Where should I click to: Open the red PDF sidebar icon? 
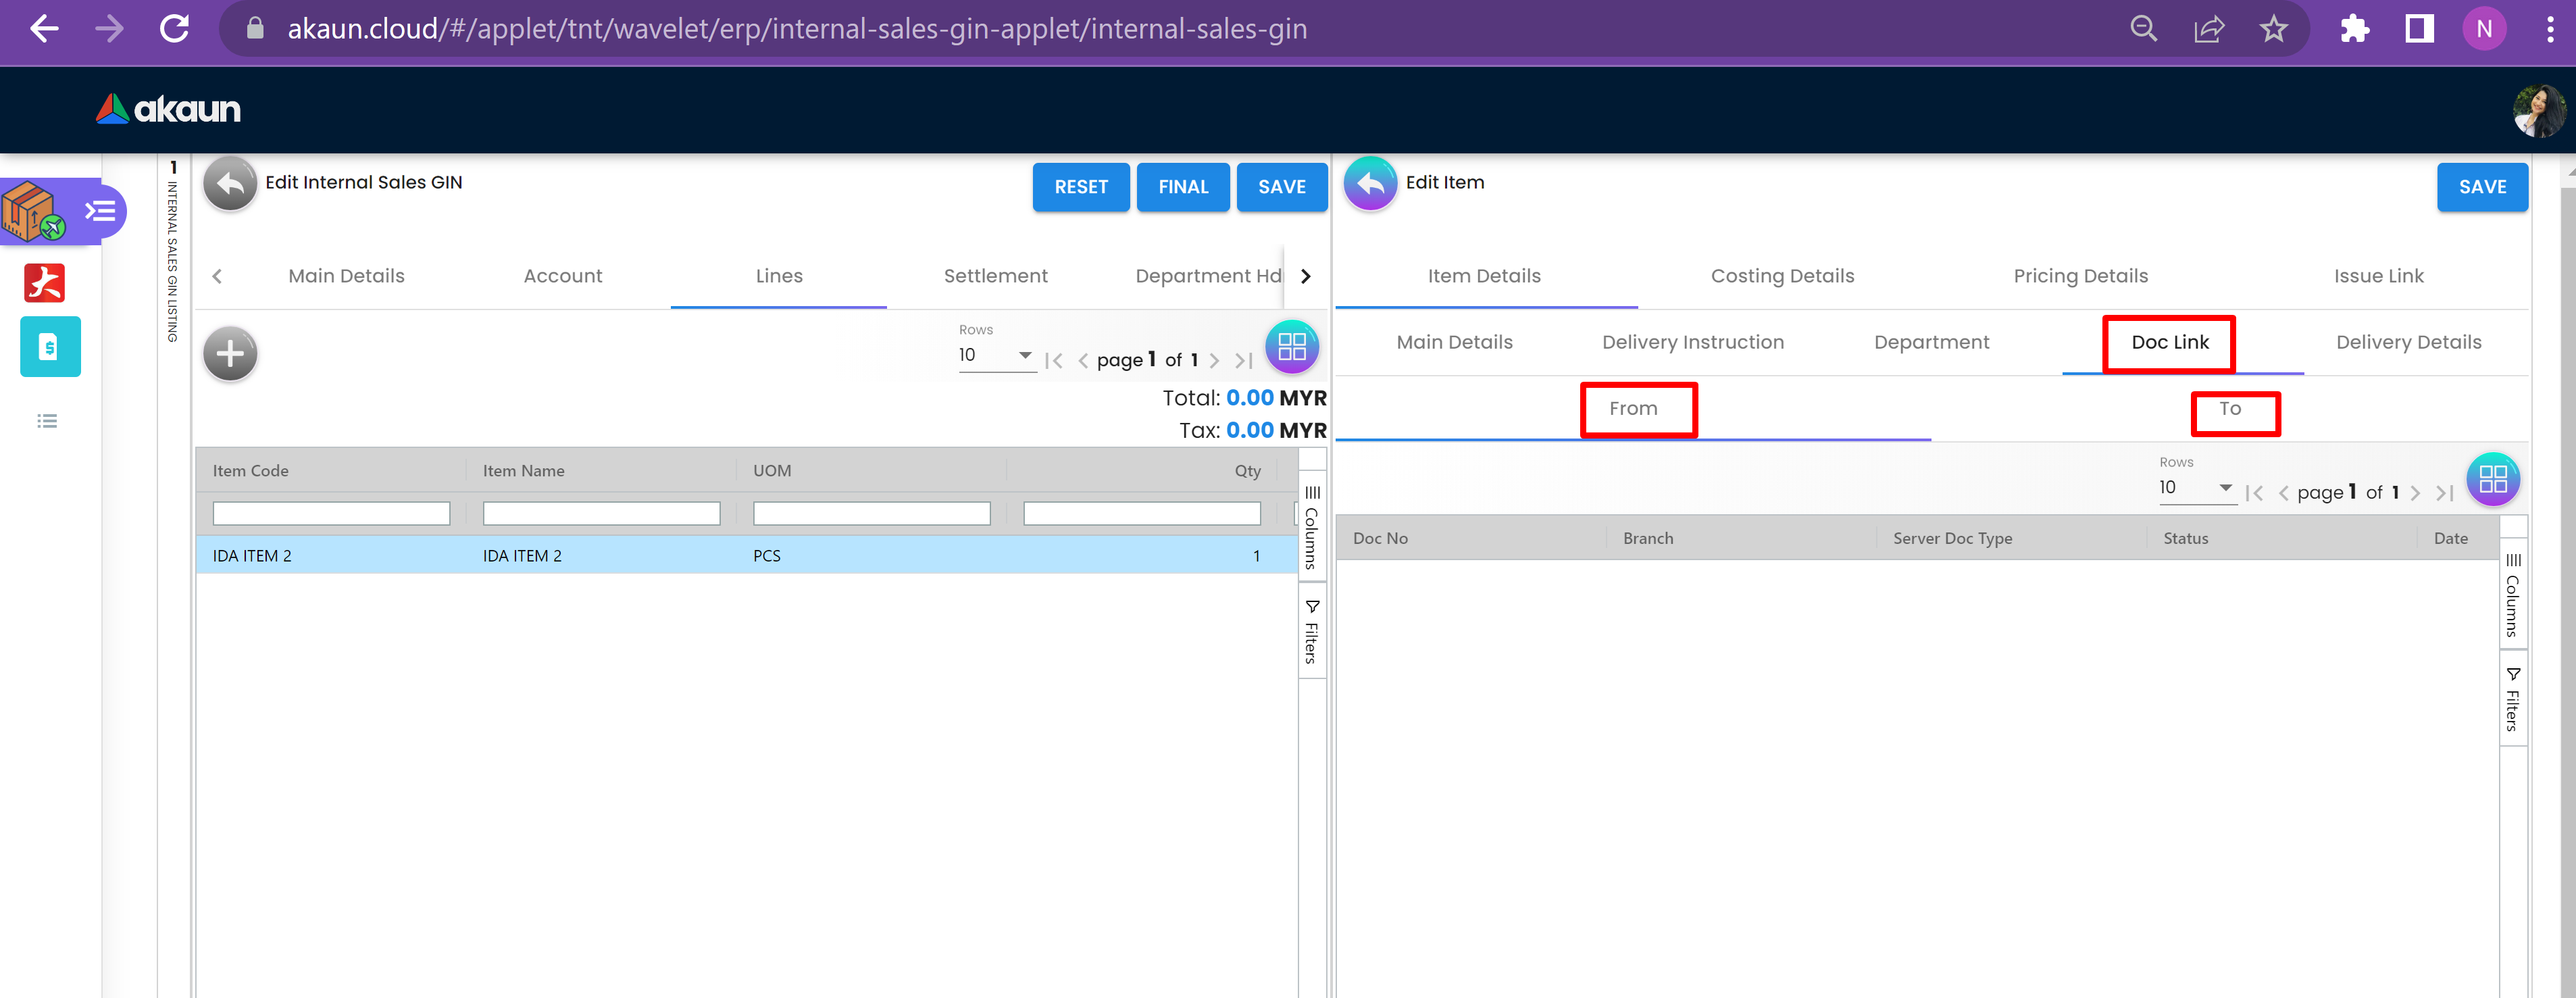click(45, 283)
